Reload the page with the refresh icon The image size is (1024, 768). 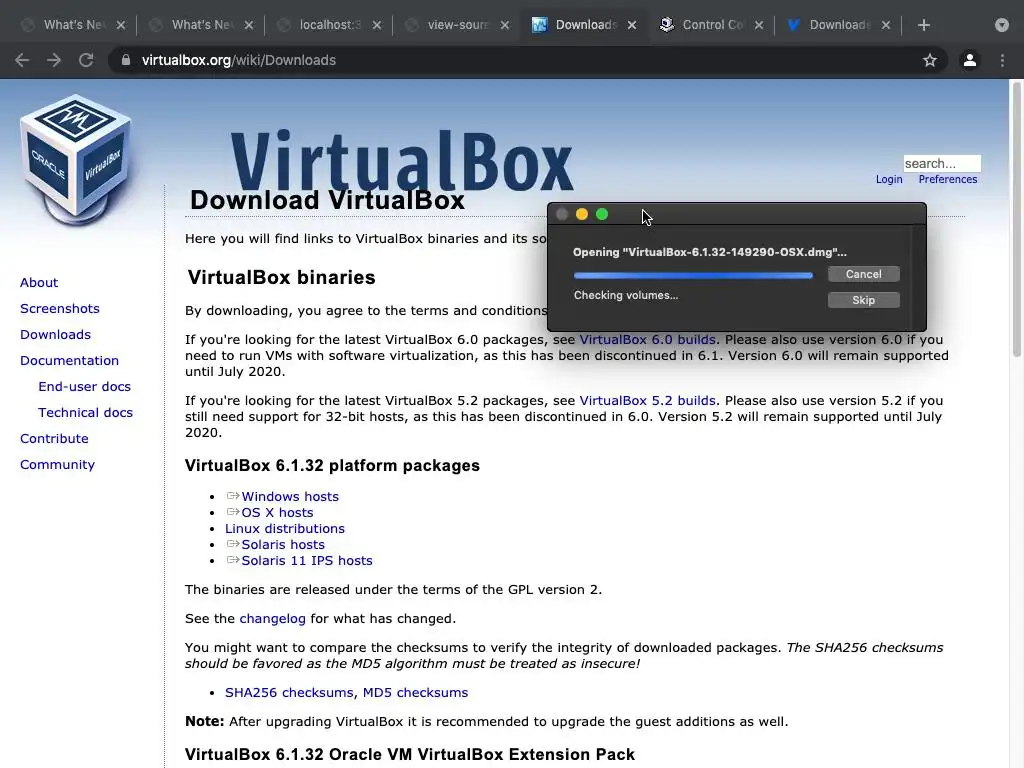[x=86, y=60]
